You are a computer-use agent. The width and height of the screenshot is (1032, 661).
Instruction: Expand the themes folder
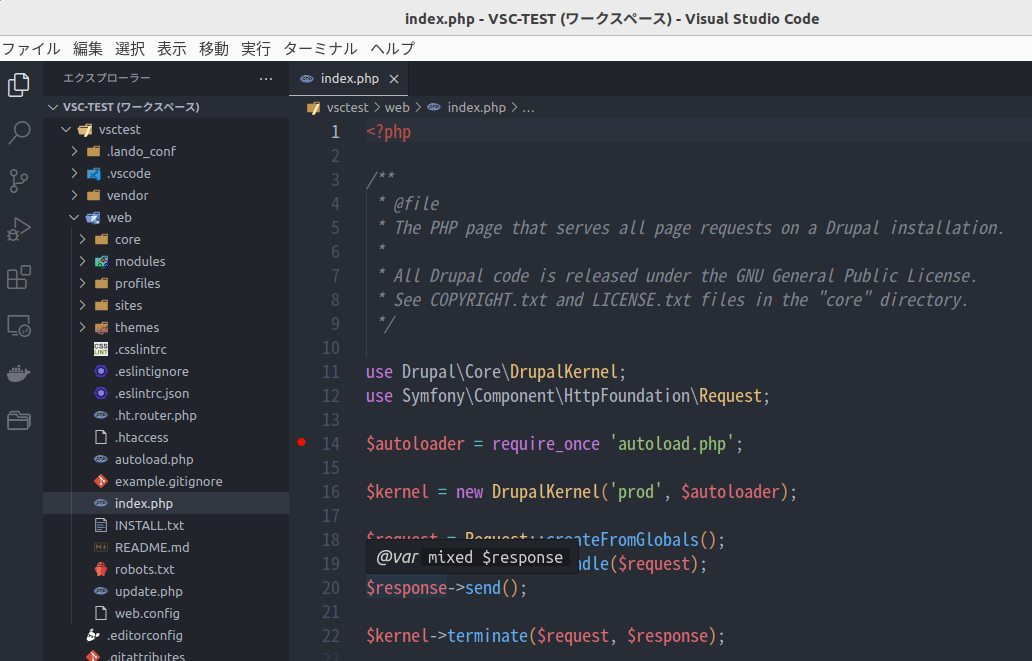tap(82, 327)
